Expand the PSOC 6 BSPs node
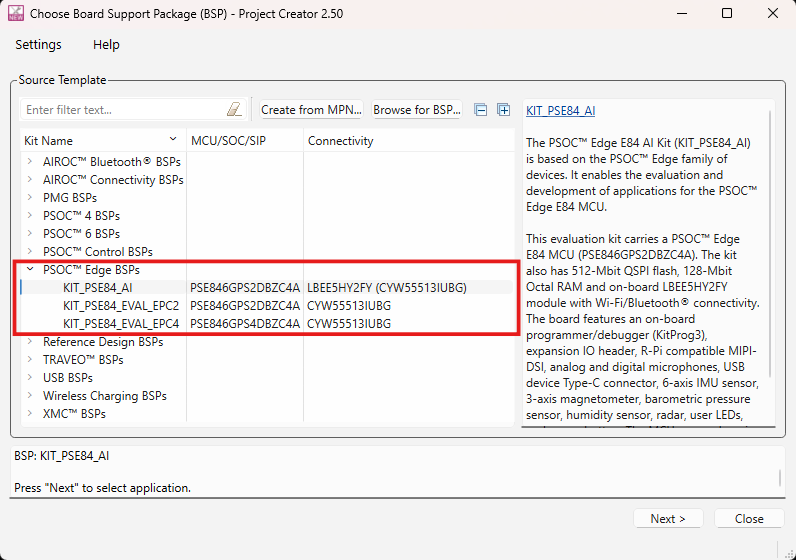Image resolution: width=796 pixels, height=560 pixels. (30, 234)
